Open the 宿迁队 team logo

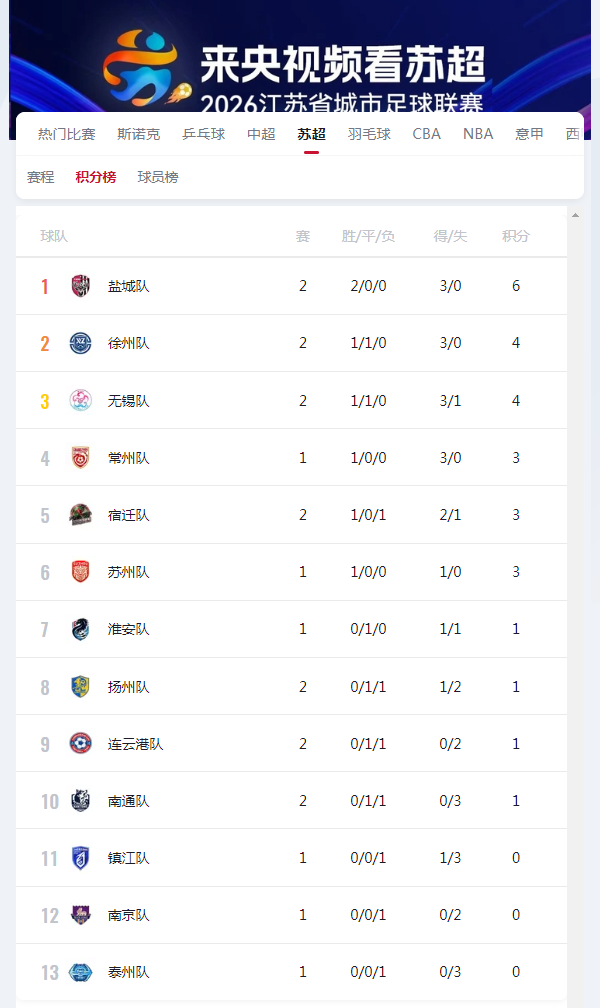(x=81, y=514)
